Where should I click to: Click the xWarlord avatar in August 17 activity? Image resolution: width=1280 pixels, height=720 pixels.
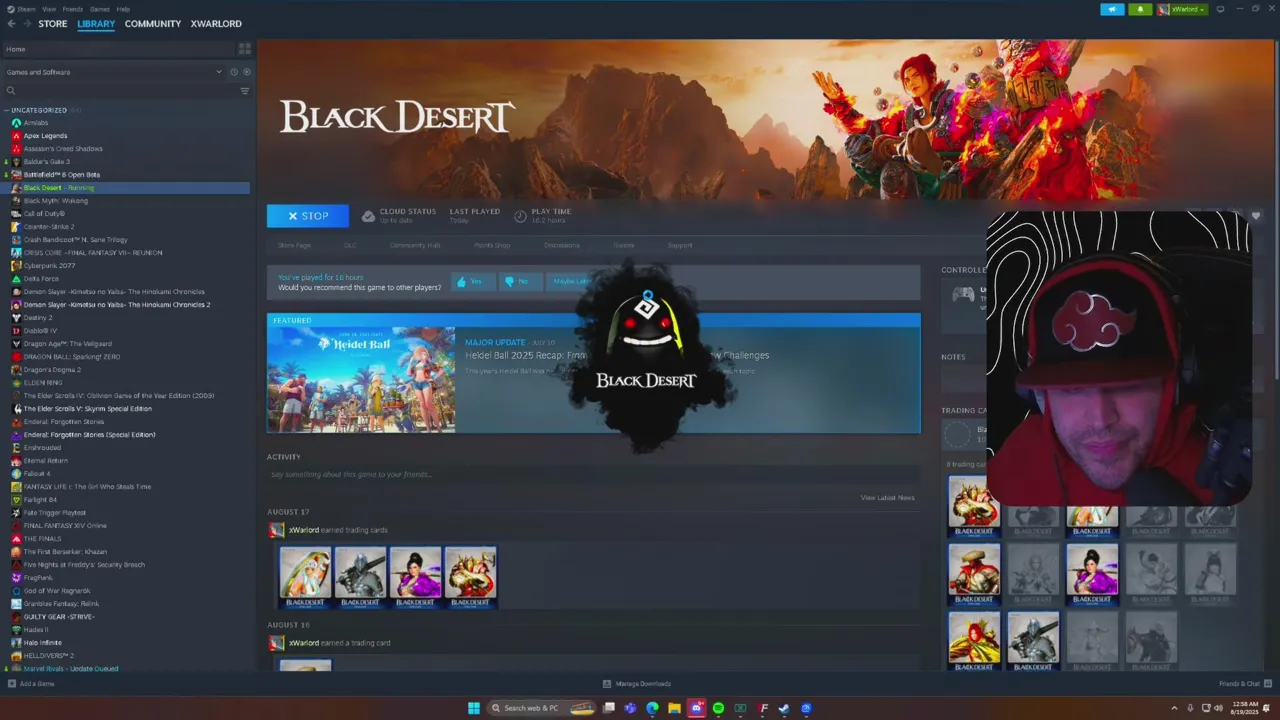pos(277,530)
